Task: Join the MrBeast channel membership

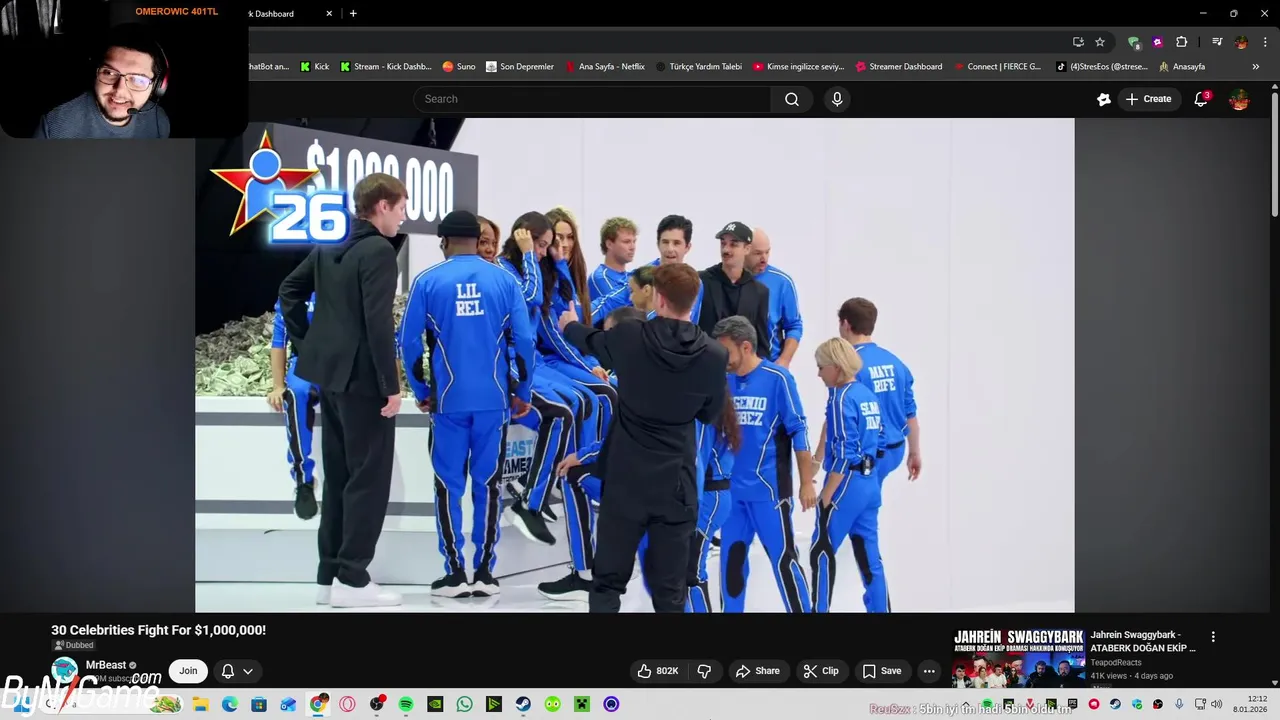Action: point(188,671)
